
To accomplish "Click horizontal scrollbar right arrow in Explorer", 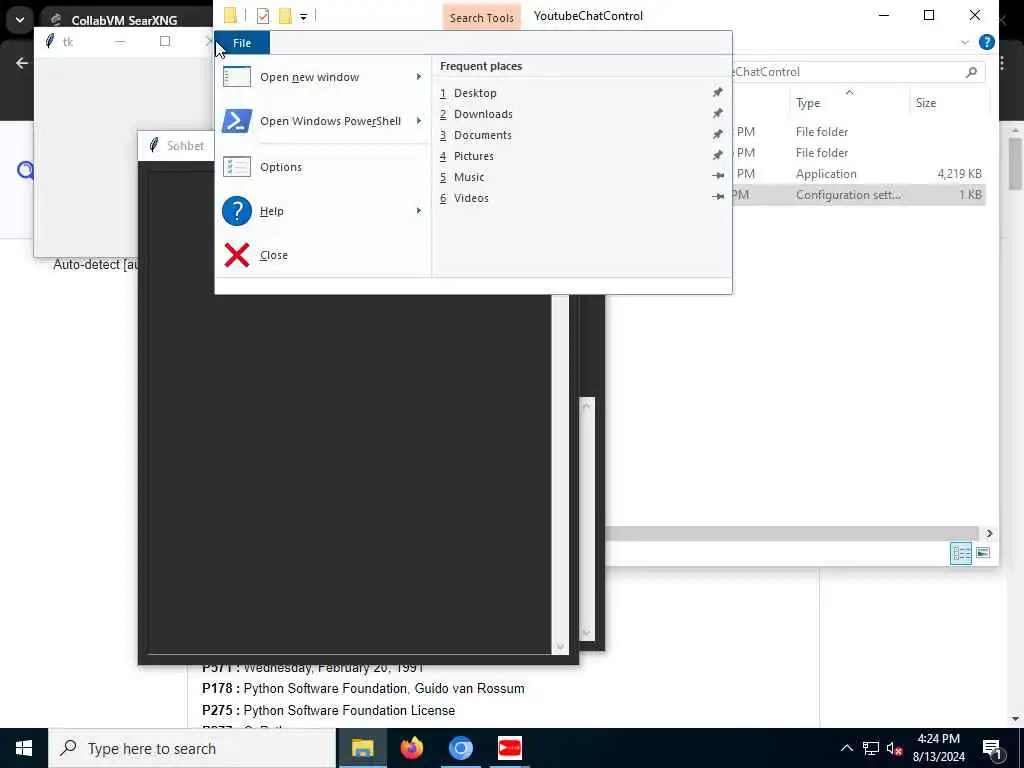I will (989, 534).
